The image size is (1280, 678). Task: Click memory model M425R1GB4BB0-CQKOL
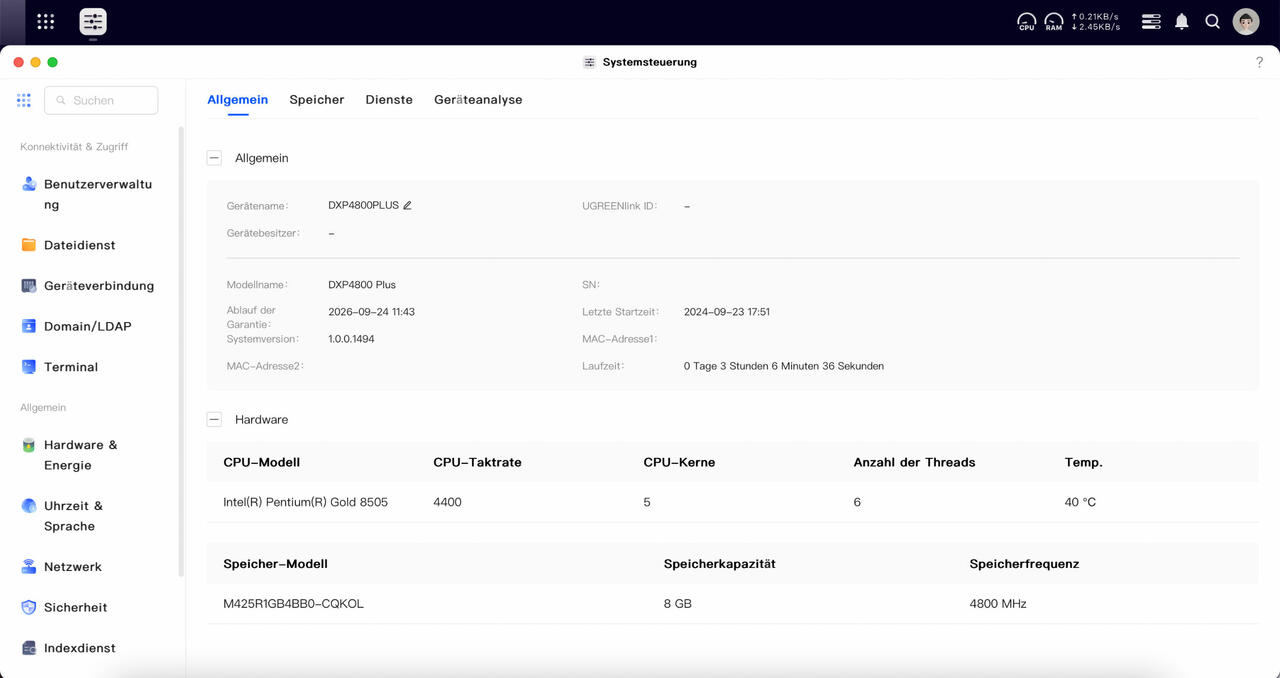(293, 604)
